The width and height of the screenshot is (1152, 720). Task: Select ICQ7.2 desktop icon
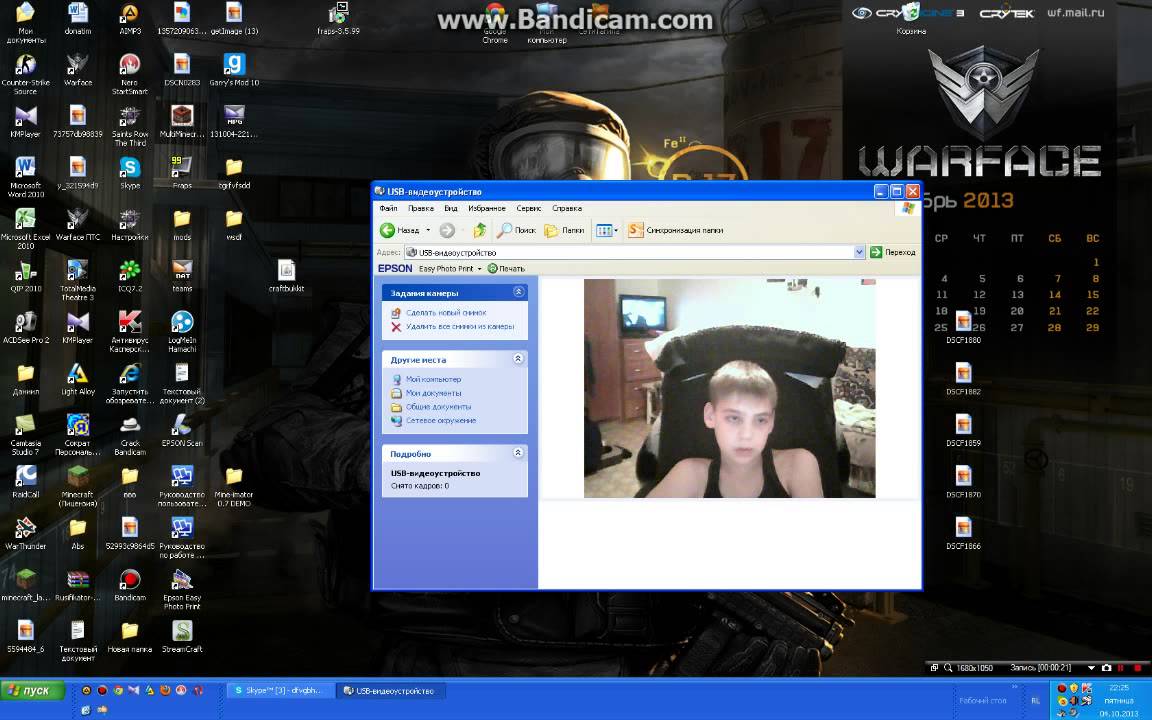point(130,276)
